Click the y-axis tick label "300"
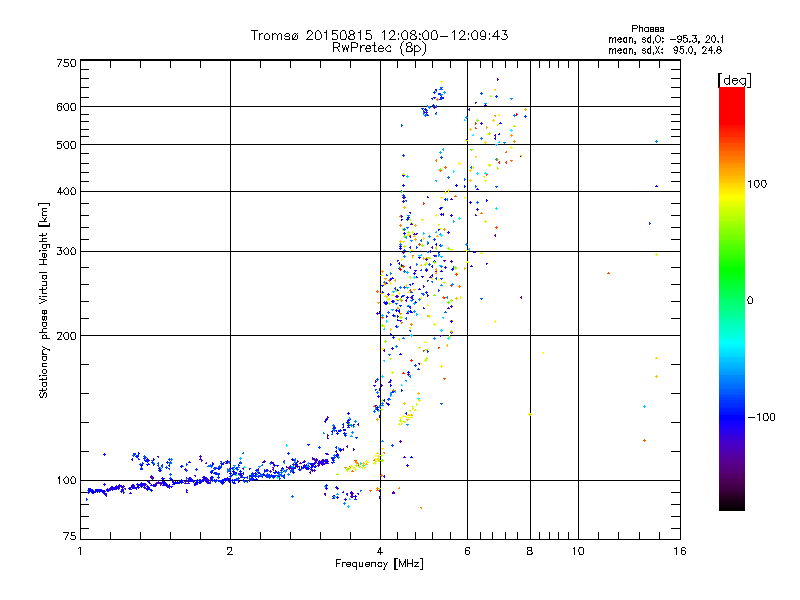This screenshot has height=600, width=800. point(66,252)
